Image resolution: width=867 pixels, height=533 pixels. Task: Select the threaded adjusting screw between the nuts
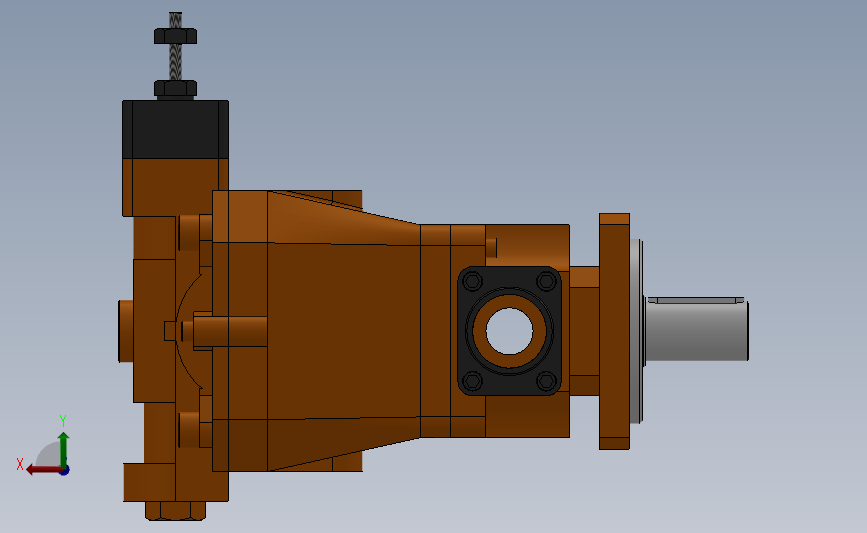coord(175,62)
